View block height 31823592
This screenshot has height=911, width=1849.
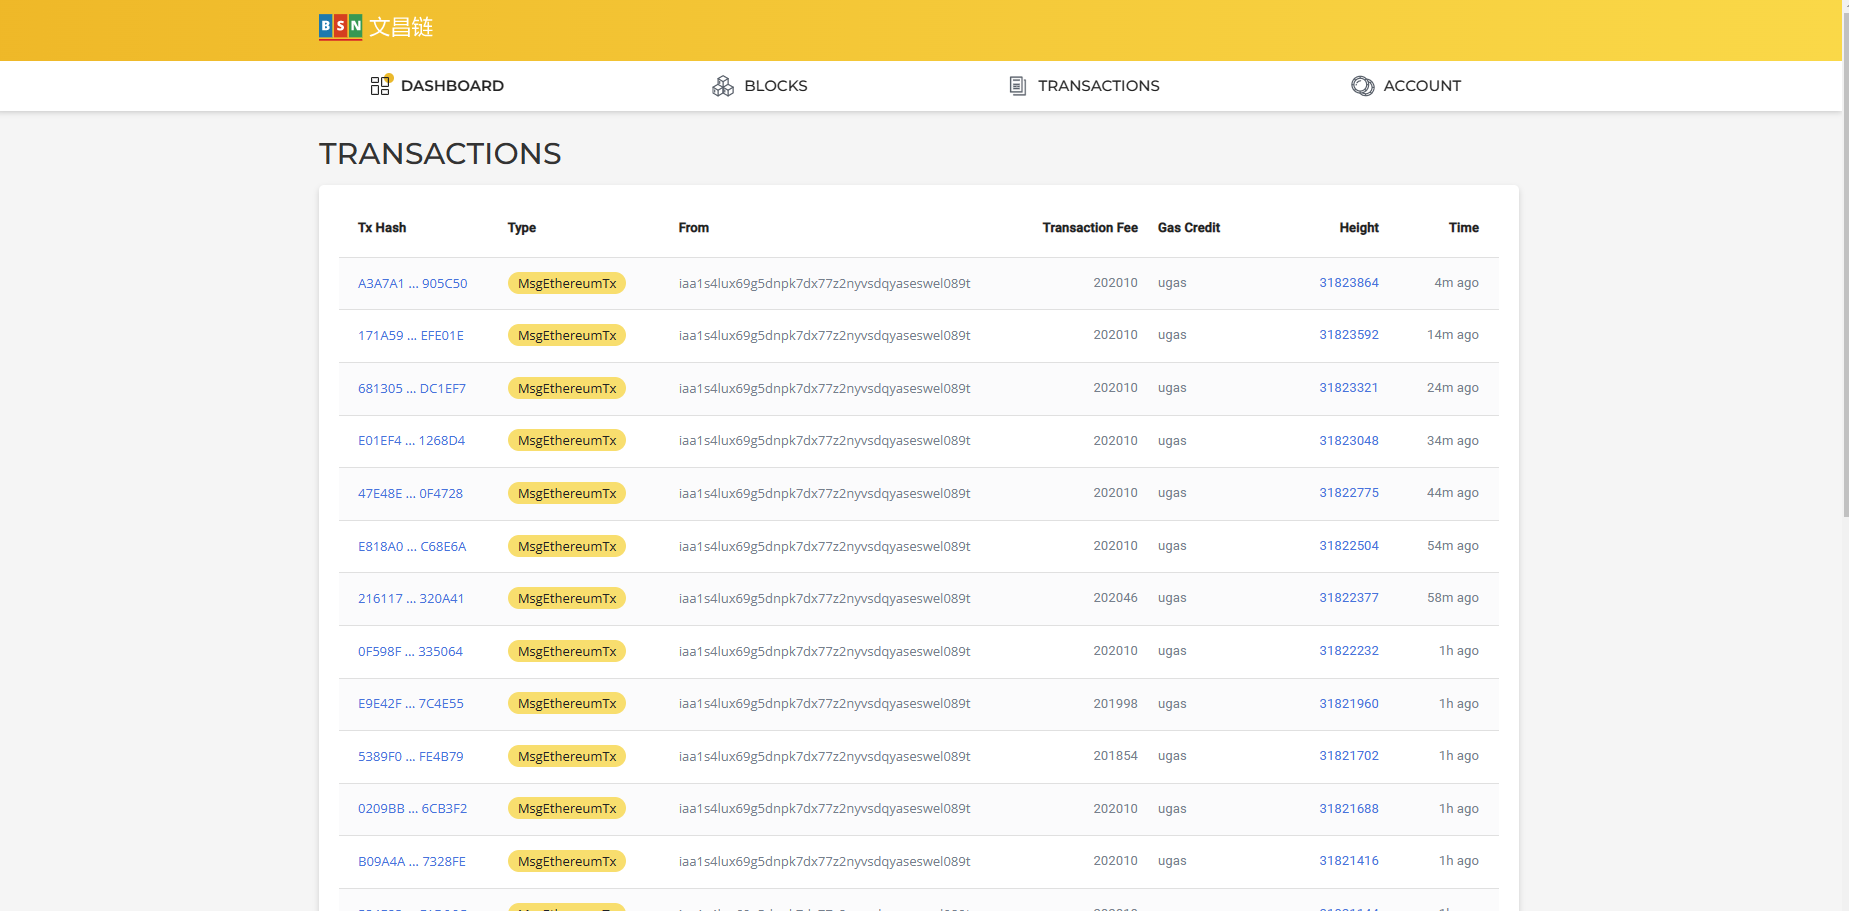pos(1348,334)
